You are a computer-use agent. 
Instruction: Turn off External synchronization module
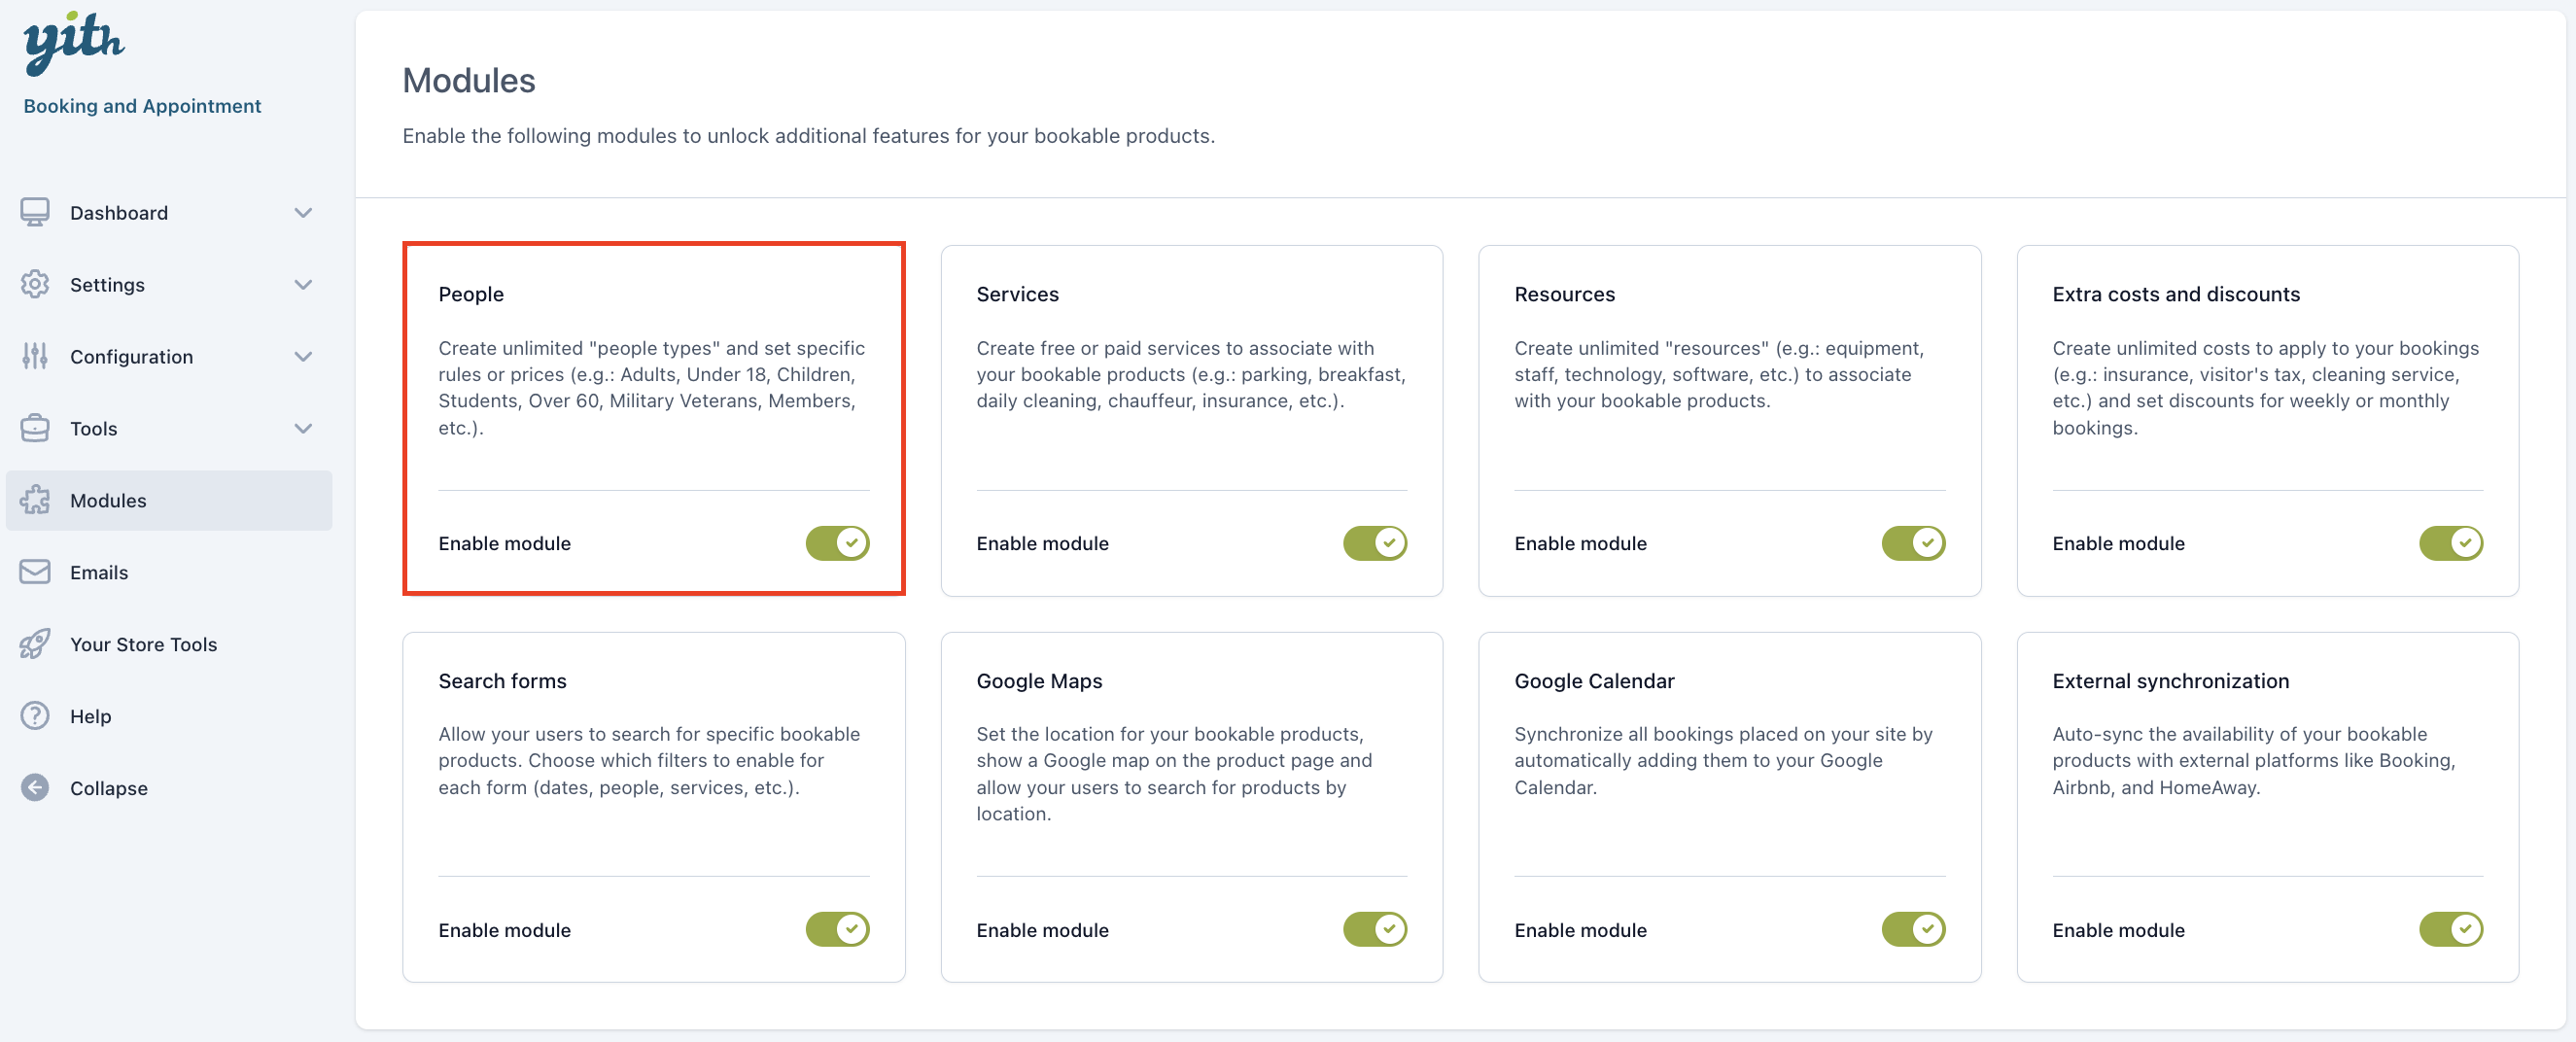[2451, 929]
